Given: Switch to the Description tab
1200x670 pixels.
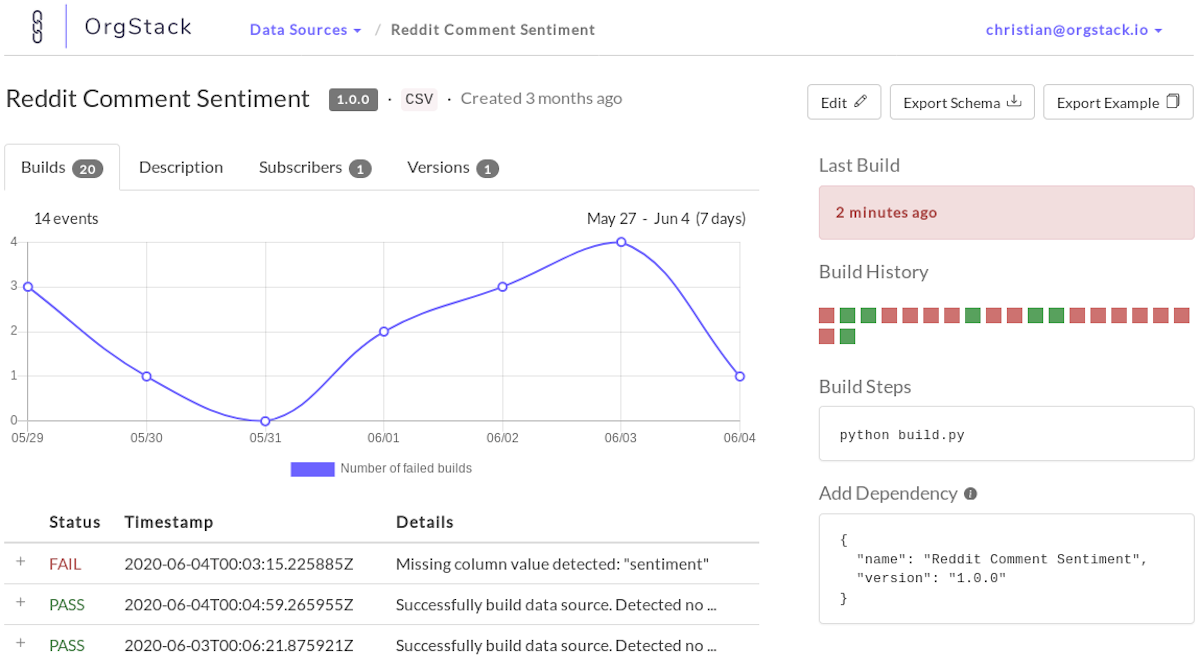Looking at the screenshot, I should coord(181,167).
